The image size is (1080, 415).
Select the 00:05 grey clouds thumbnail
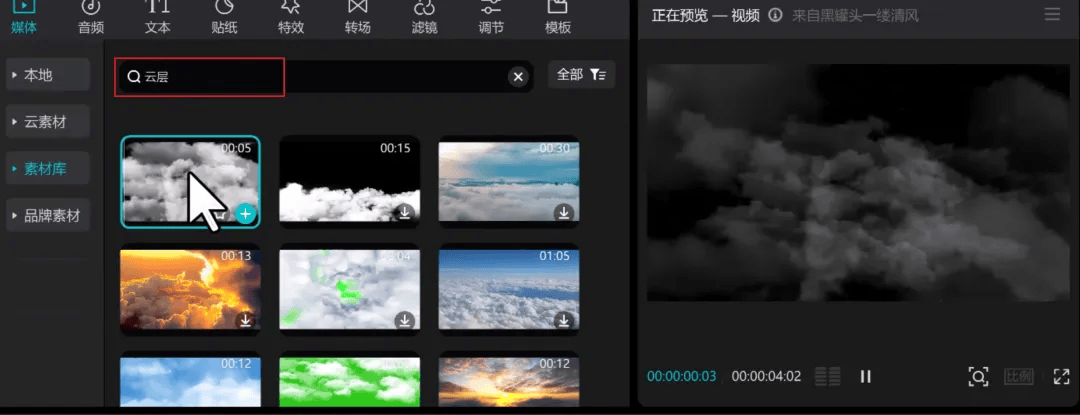click(191, 182)
